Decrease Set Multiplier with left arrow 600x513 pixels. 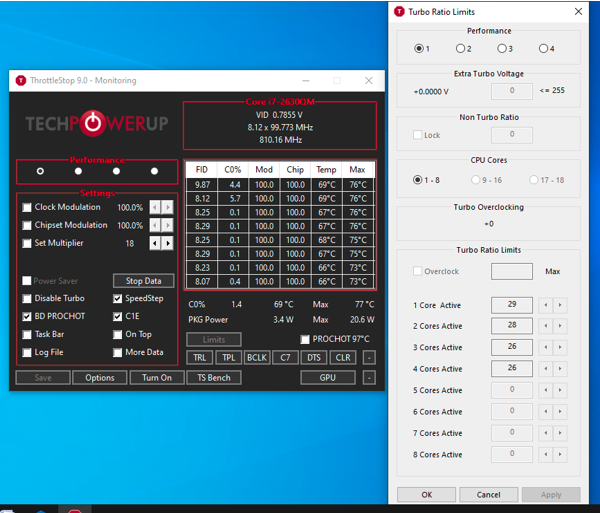tap(155, 243)
